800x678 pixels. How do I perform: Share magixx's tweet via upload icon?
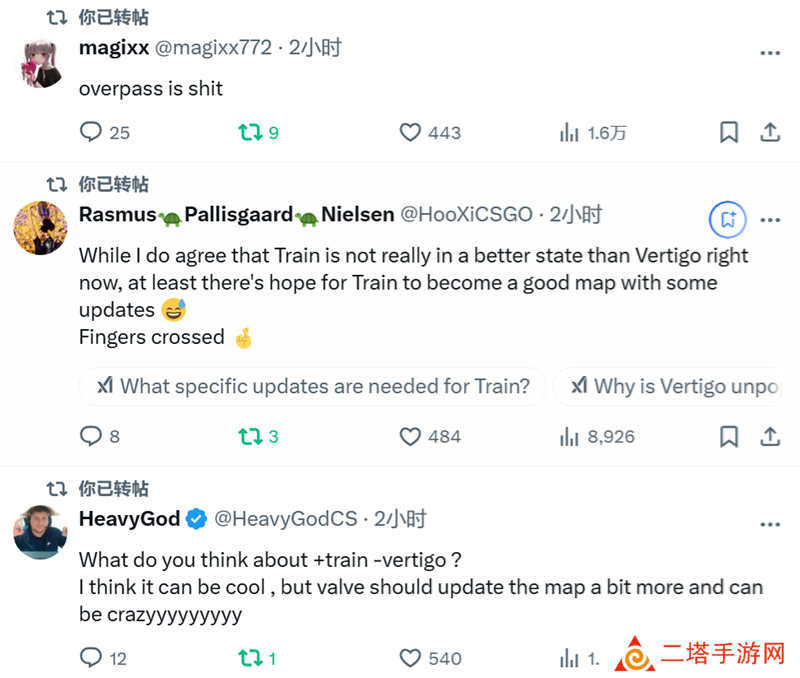point(770,133)
